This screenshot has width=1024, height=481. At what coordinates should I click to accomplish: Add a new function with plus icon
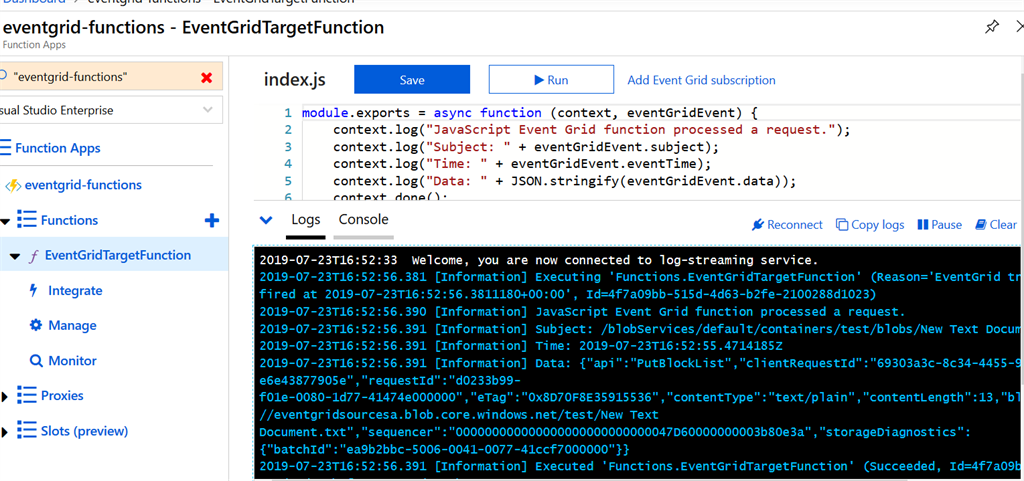(211, 220)
